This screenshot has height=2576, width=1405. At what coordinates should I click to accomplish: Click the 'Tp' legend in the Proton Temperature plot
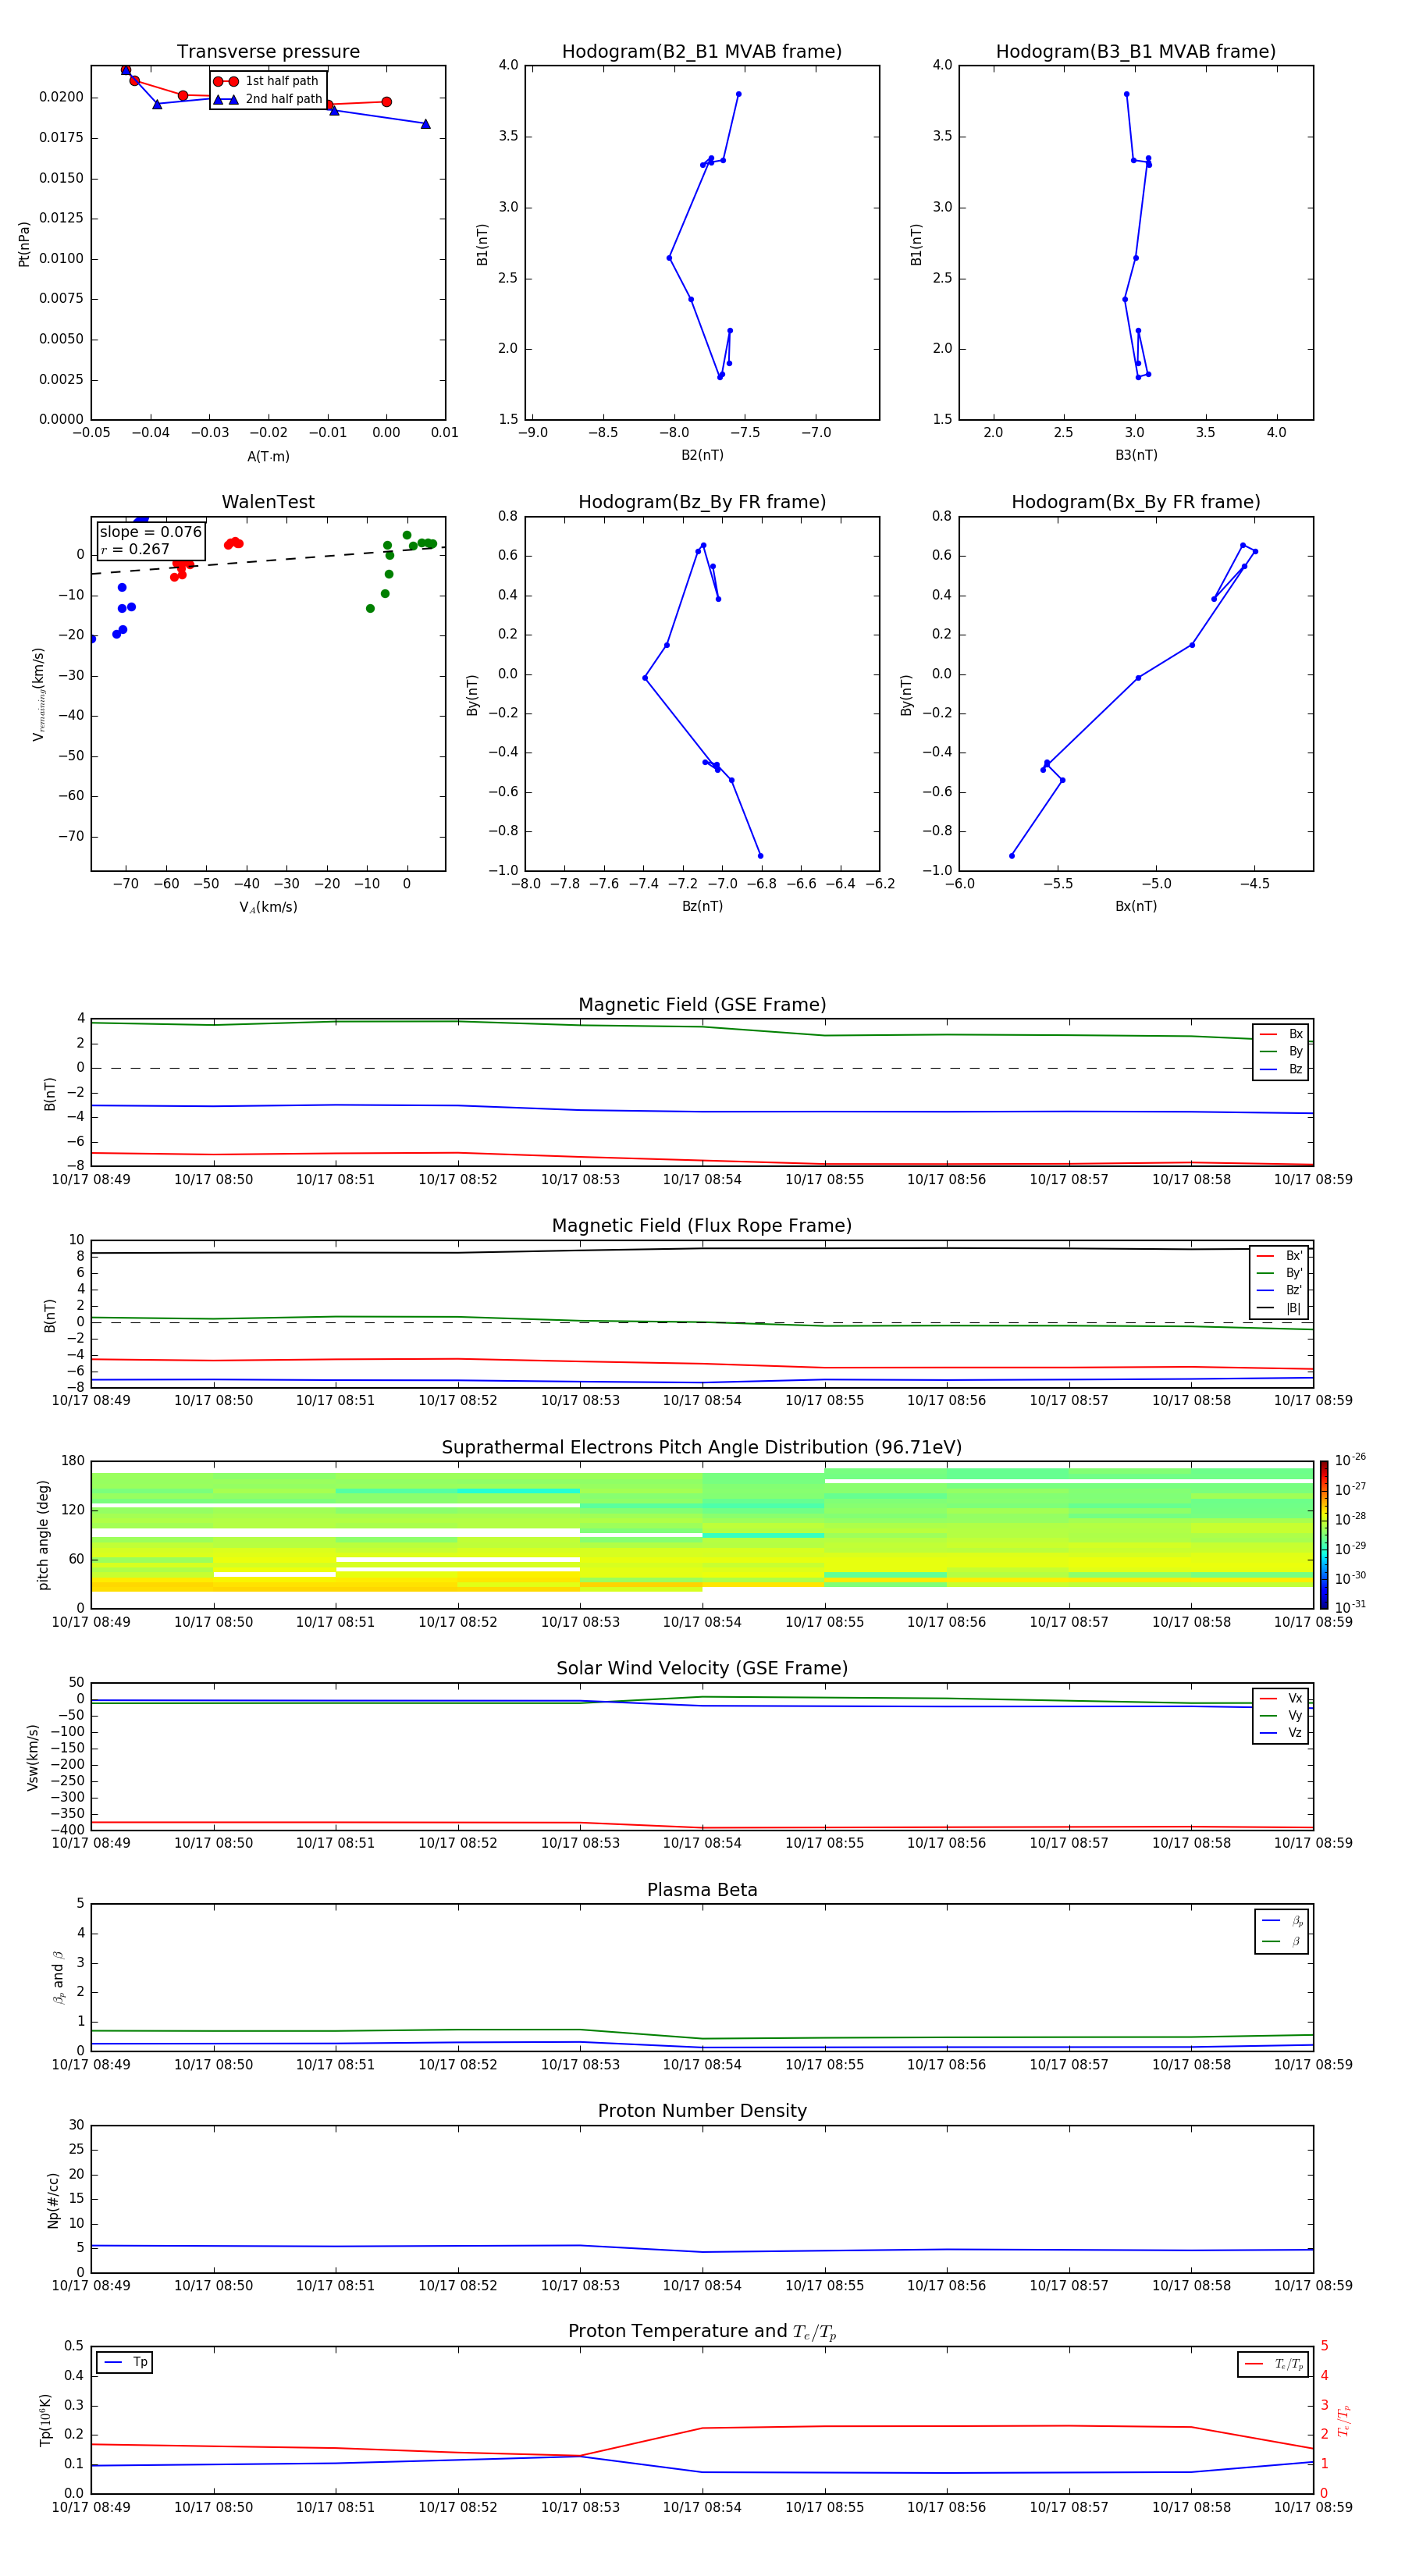(124, 2362)
